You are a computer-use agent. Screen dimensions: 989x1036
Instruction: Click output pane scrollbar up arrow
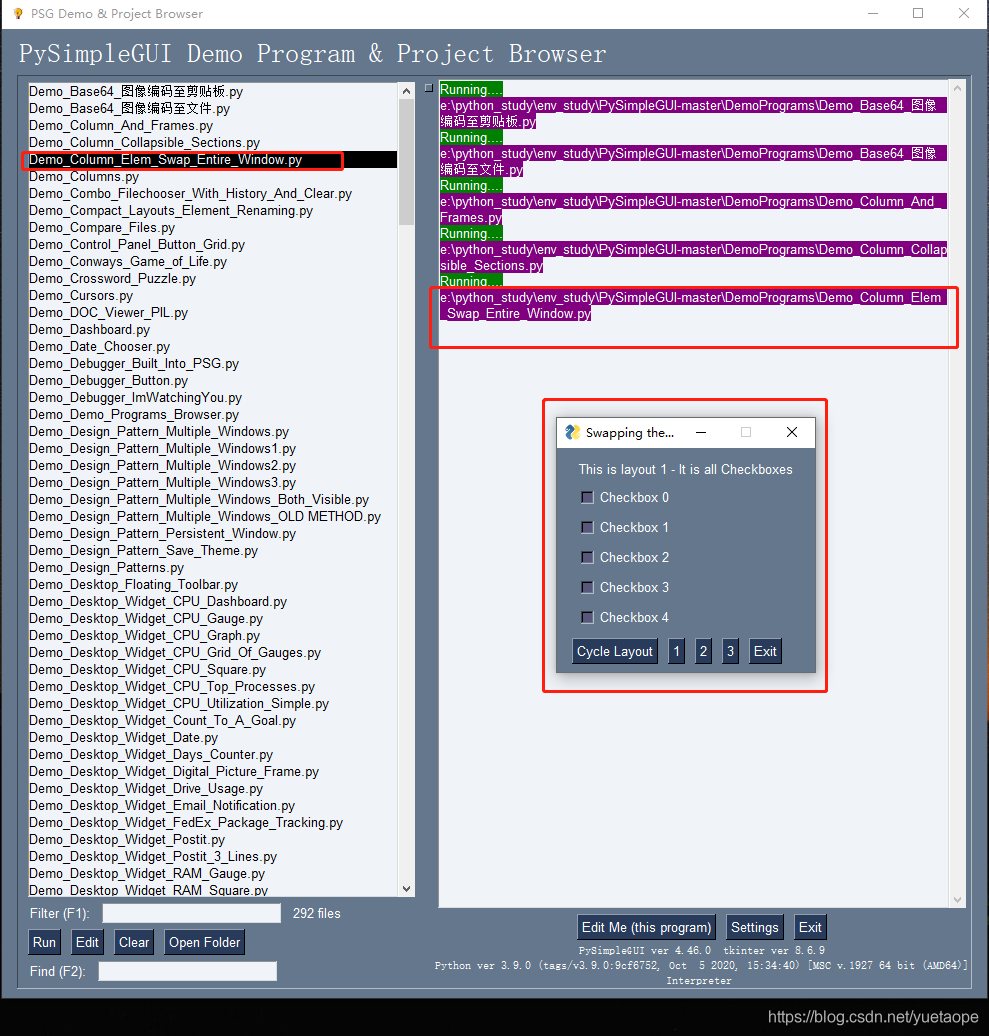coord(957,87)
